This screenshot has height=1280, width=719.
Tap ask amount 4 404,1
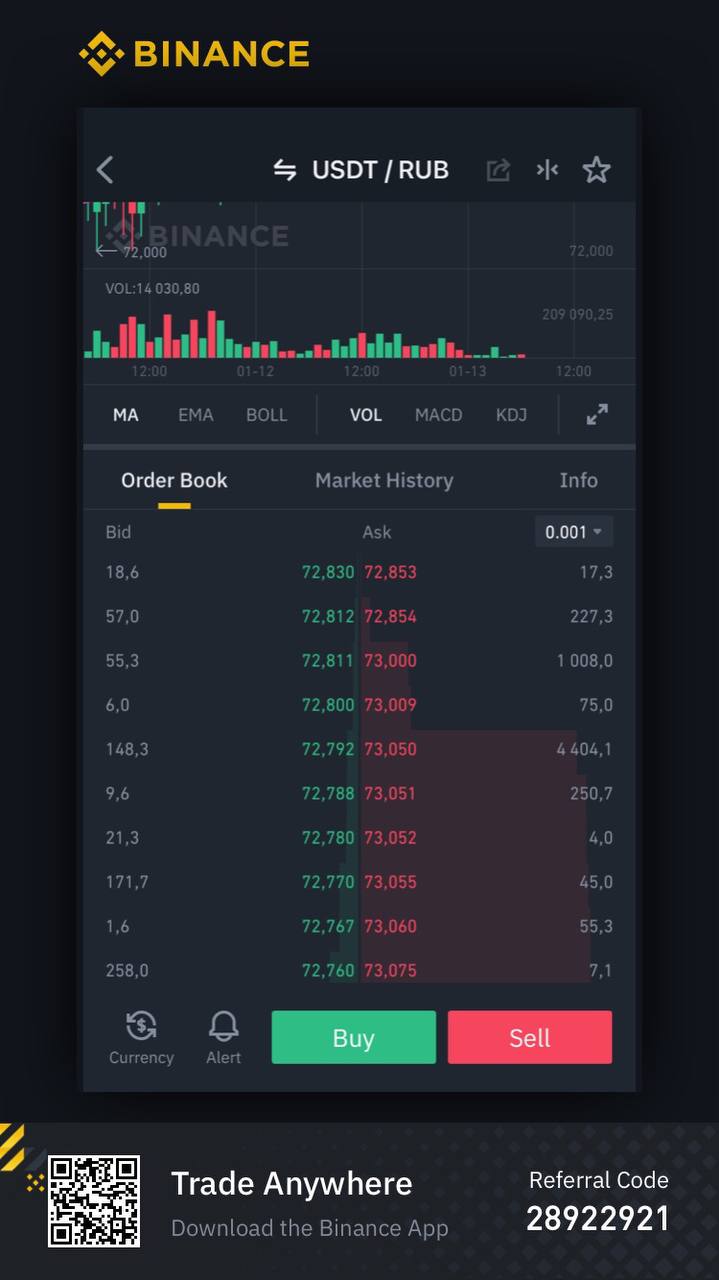coord(585,749)
